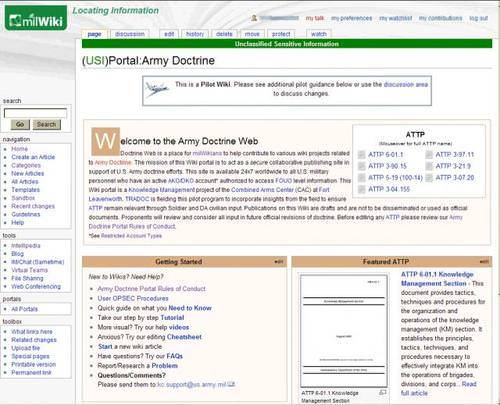Open my talk link
Image resolution: width=500 pixels, height=405 pixels.
coord(315,18)
